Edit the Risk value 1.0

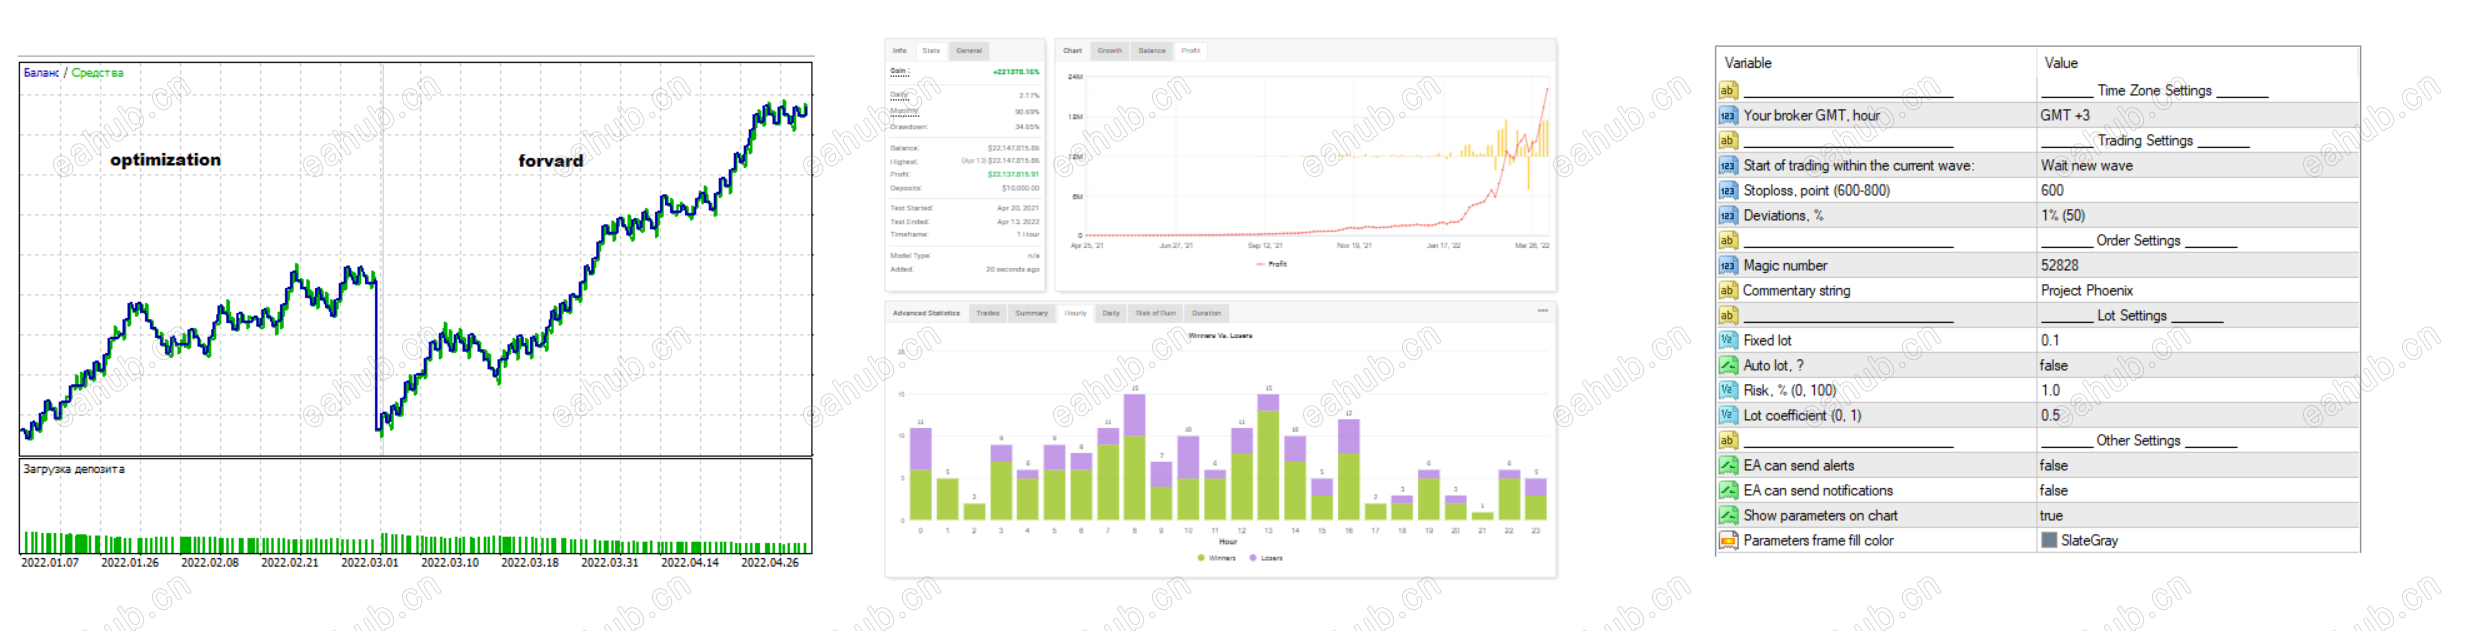pyautogui.click(x=2198, y=390)
